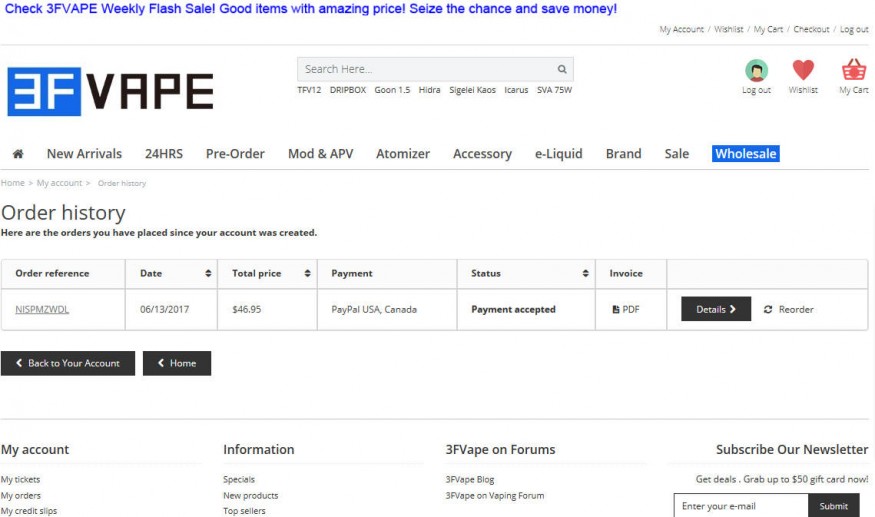Open New products footer link
The height and width of the screenshot is (517, 875).
tap(251, 496)
